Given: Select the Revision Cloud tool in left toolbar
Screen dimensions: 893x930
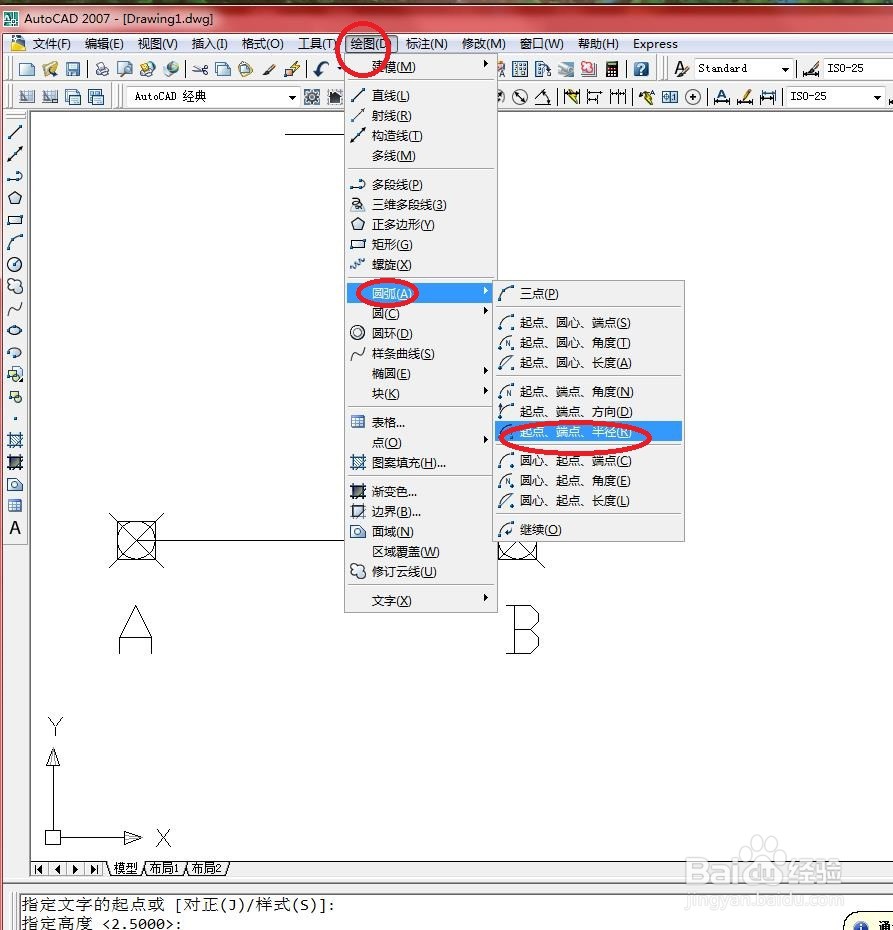Looking at the screenshot, I should click(x=15, y=286).
